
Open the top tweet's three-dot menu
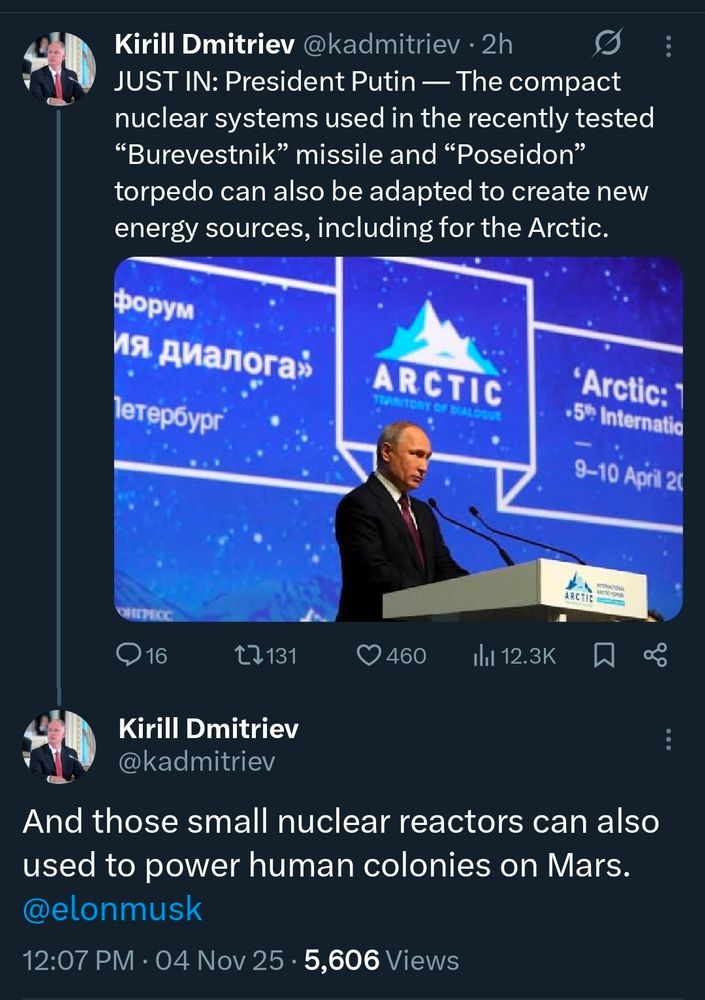[x=669, y=45]
